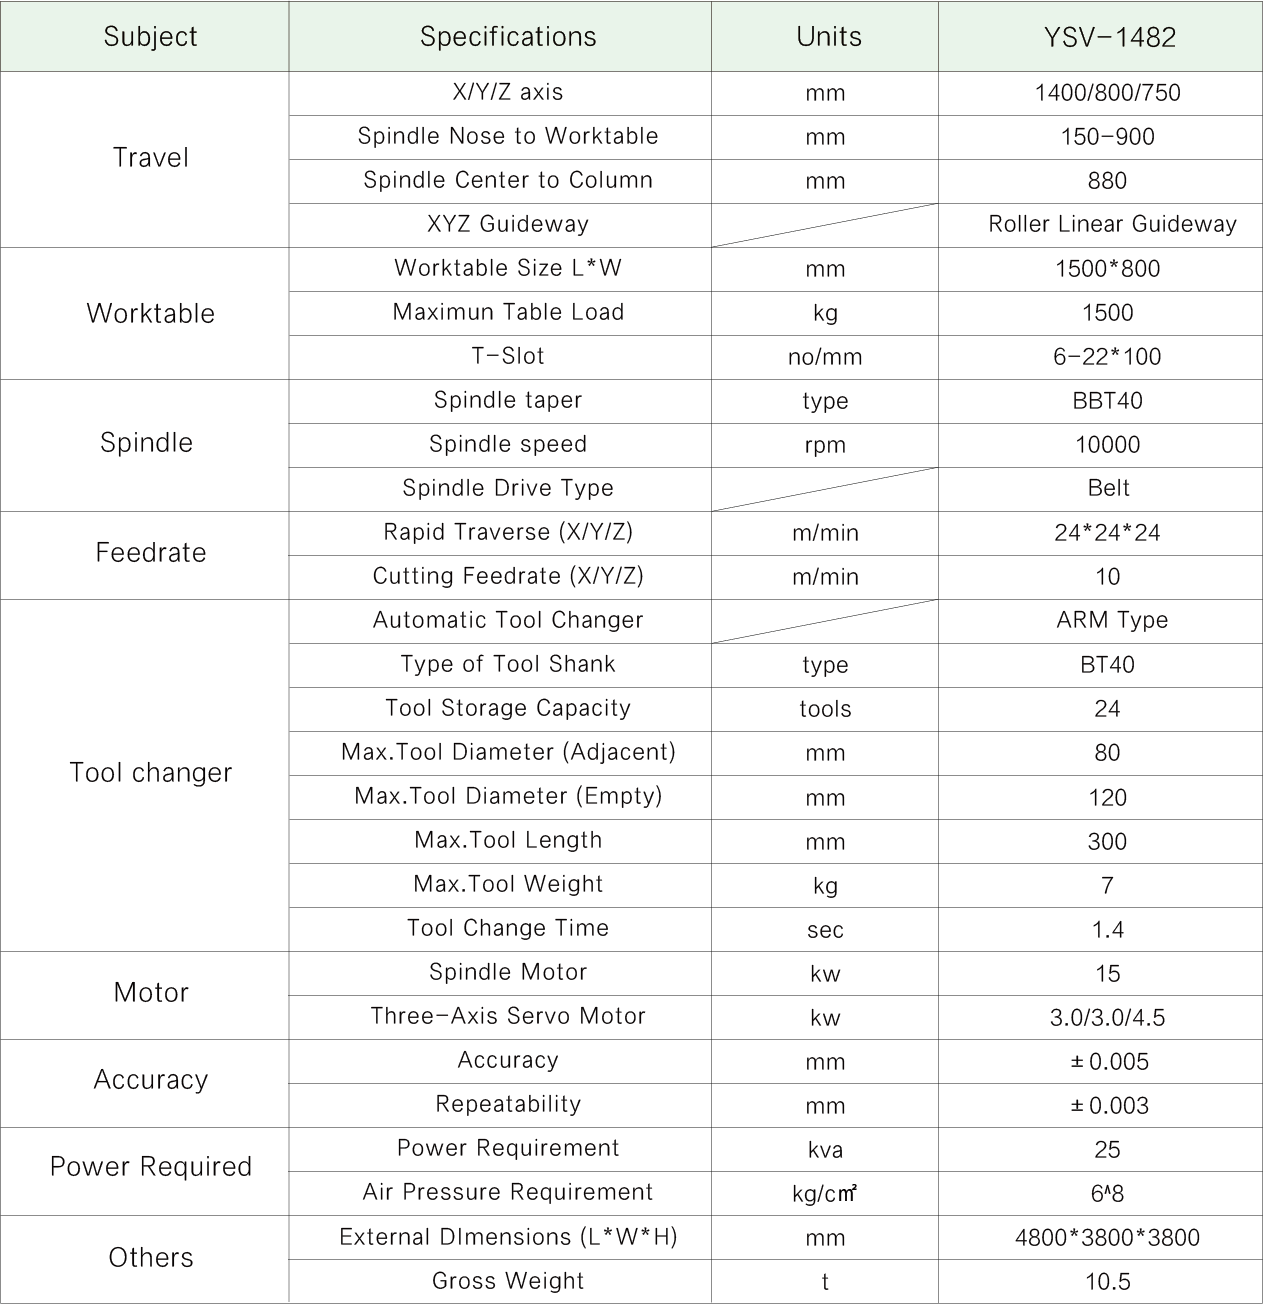The image size is (1263, 1304).
Task: Click the value '150-900'
Action: click(1107, 137)
